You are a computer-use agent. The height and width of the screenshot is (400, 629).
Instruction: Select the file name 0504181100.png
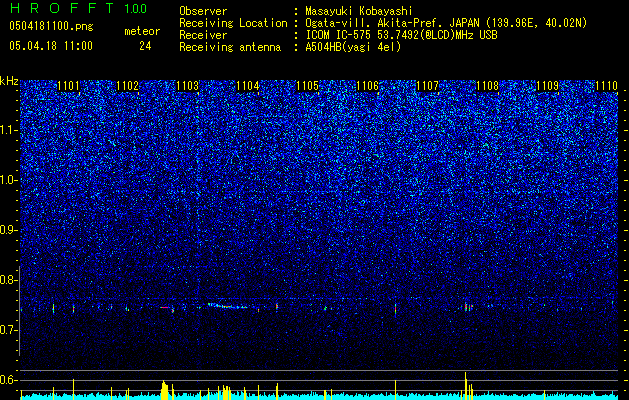click(x=51, y=26)
